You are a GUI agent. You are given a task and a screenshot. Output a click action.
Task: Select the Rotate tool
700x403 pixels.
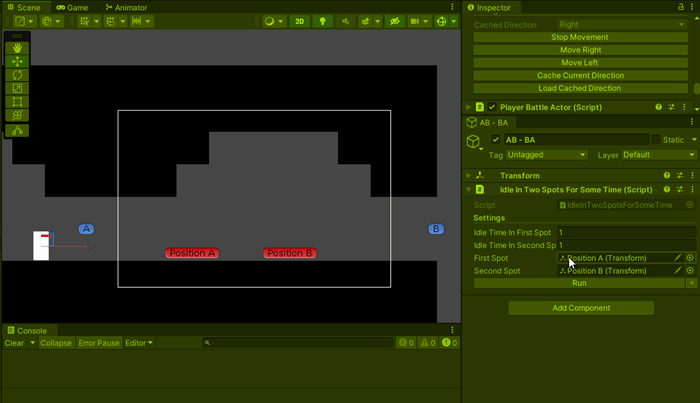(17, 75)
